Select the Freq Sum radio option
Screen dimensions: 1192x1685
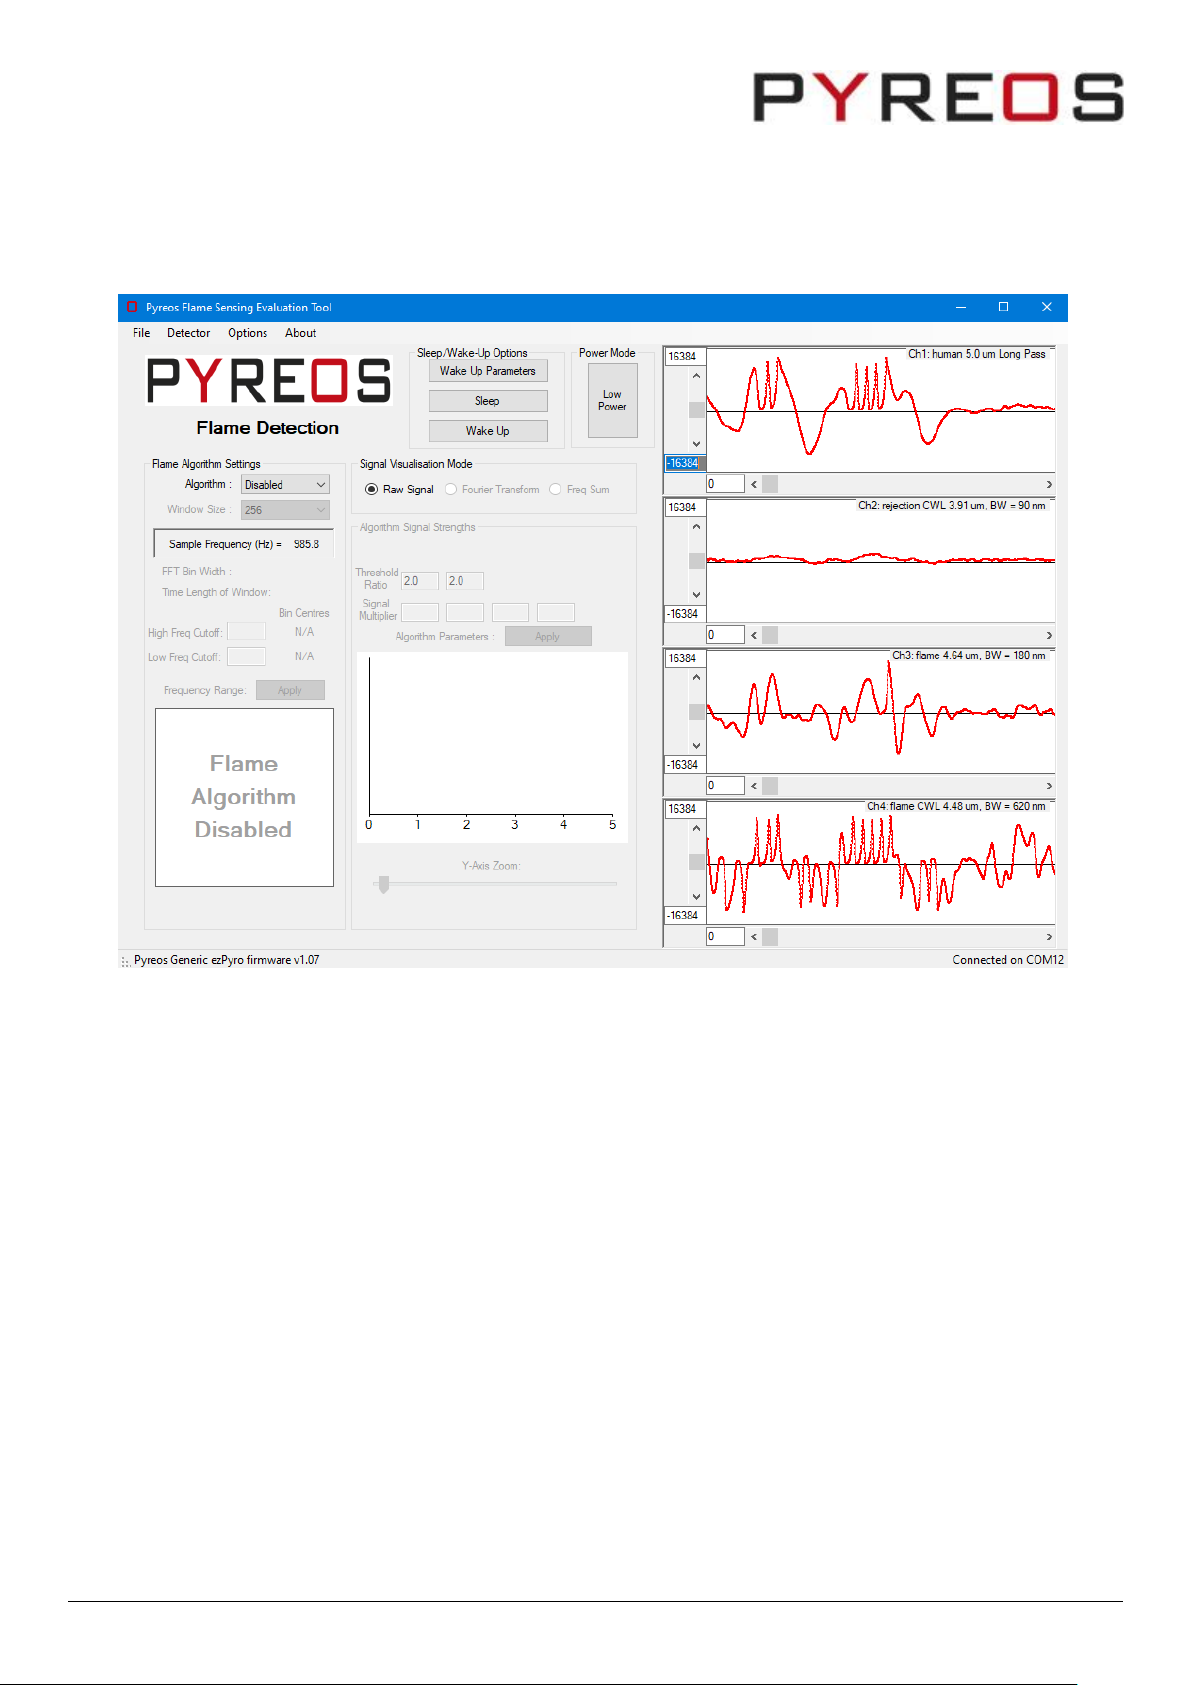point(555,490)
